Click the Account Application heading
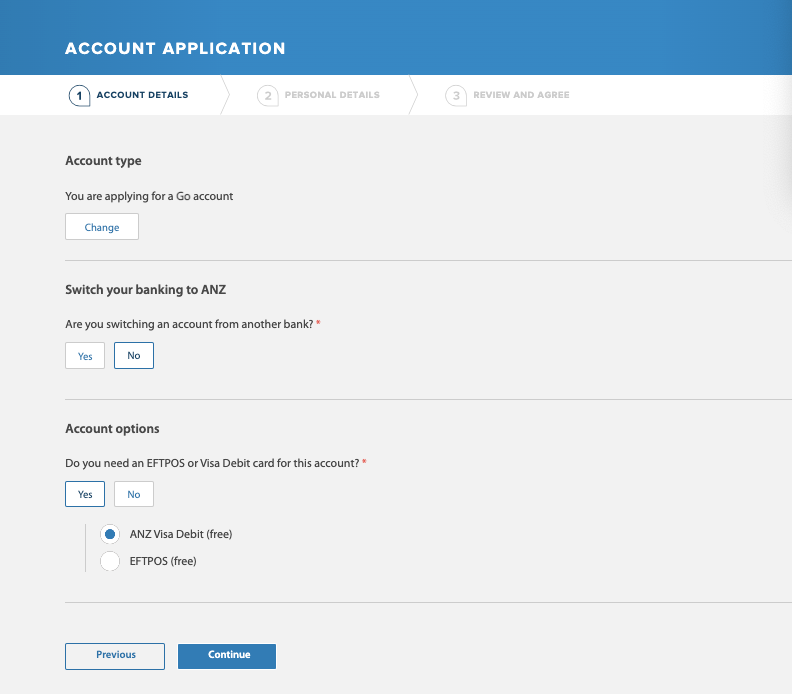The image size is (792, 694). point(175,48)
